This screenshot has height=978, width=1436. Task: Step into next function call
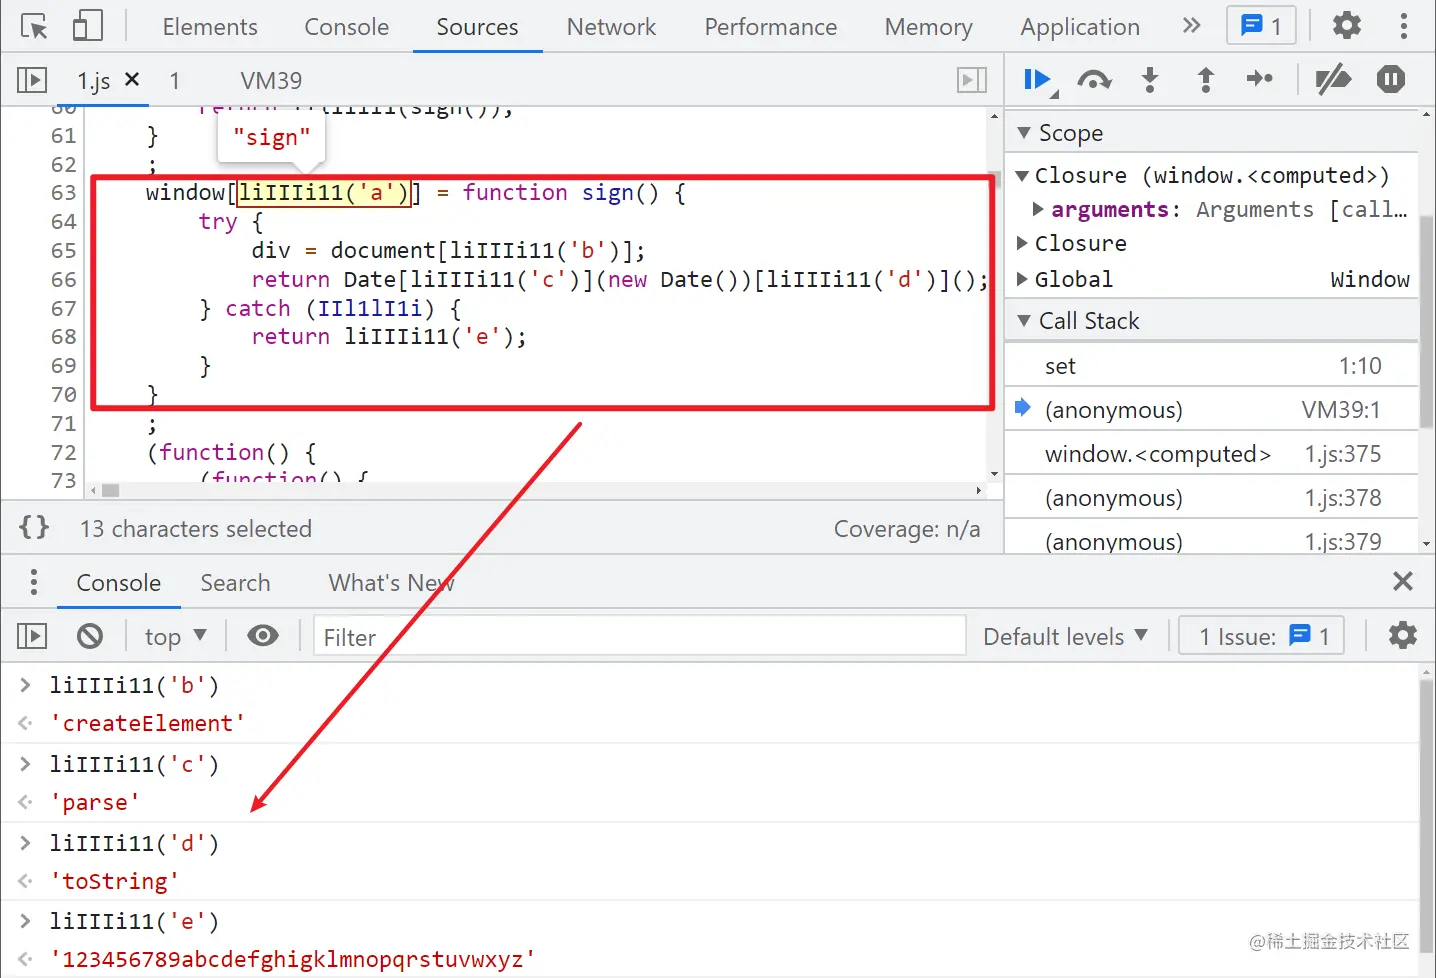pos(1150,80)
